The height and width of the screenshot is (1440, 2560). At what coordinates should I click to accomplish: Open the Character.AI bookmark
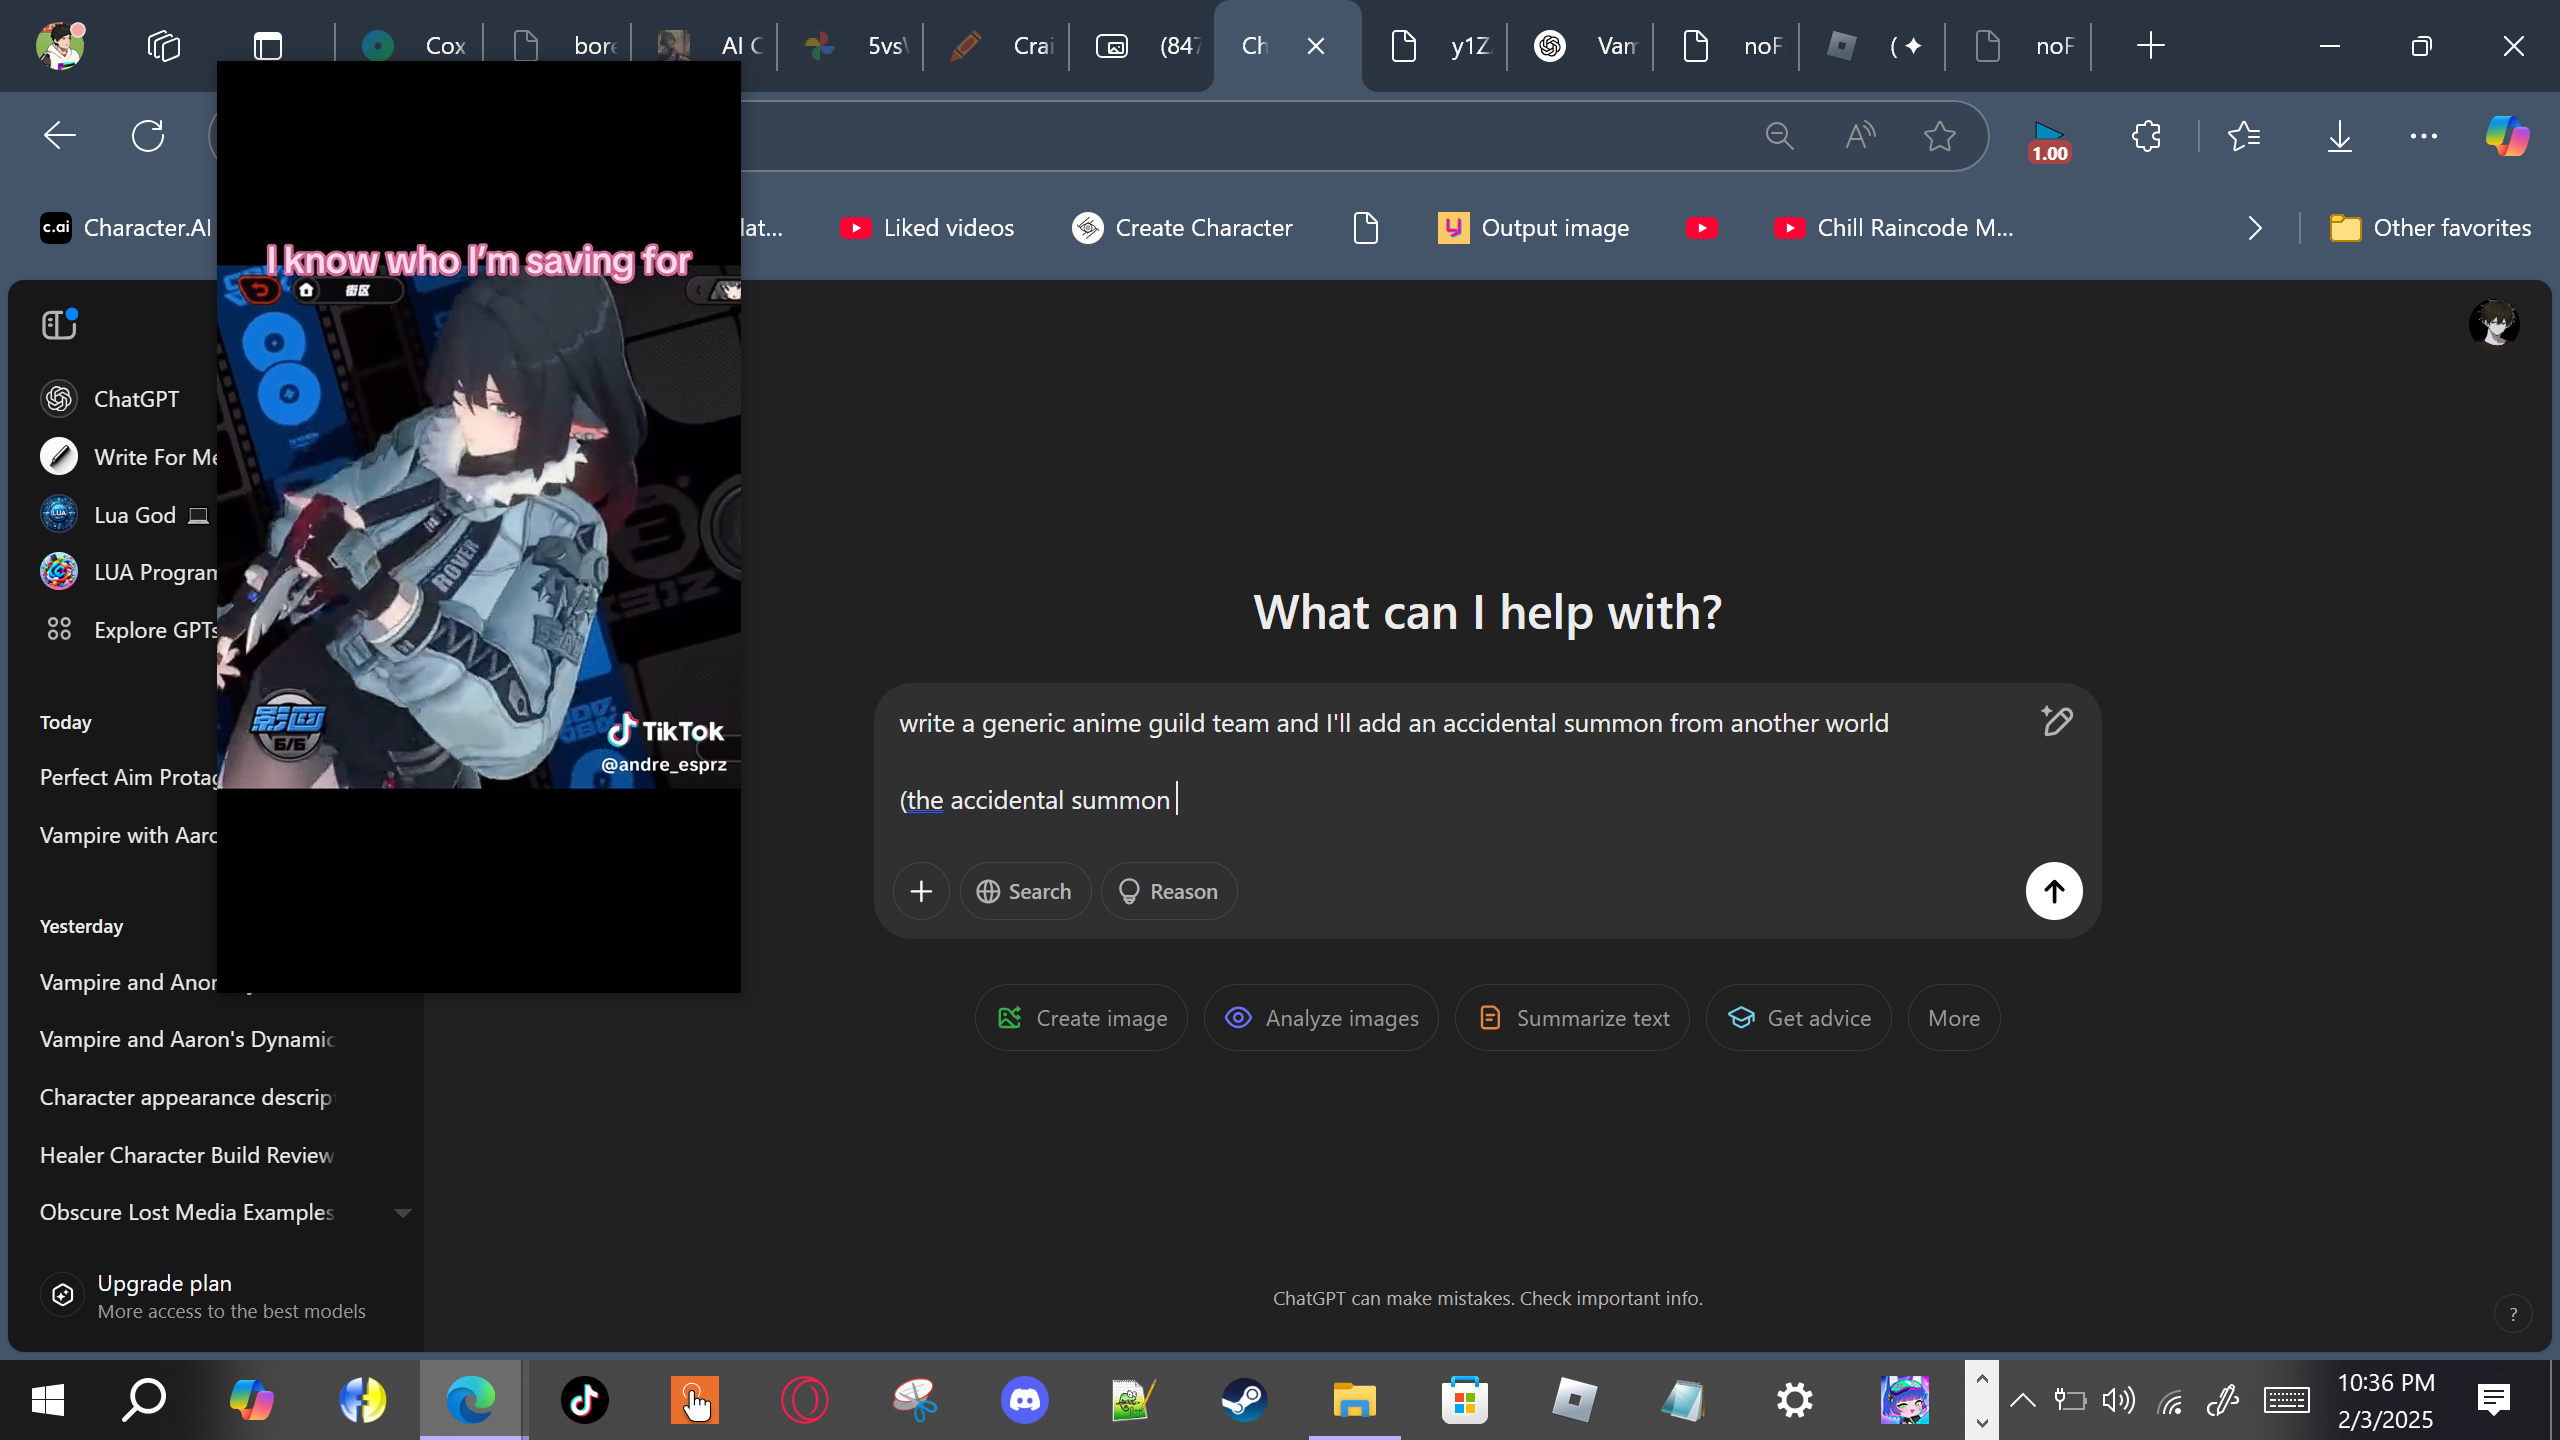pos(126,228)
